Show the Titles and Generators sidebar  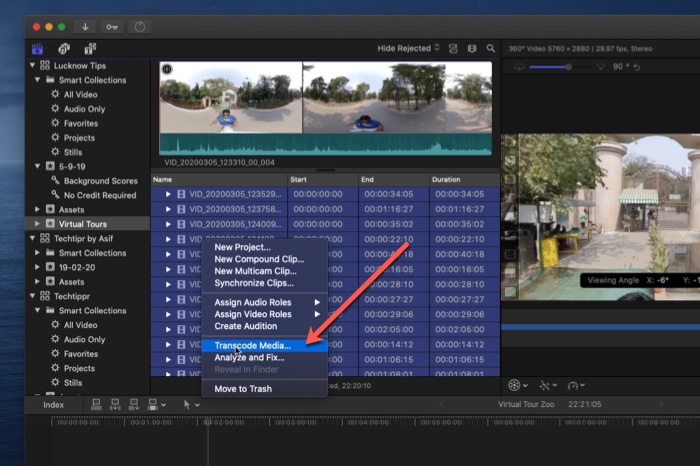[90, 48]
